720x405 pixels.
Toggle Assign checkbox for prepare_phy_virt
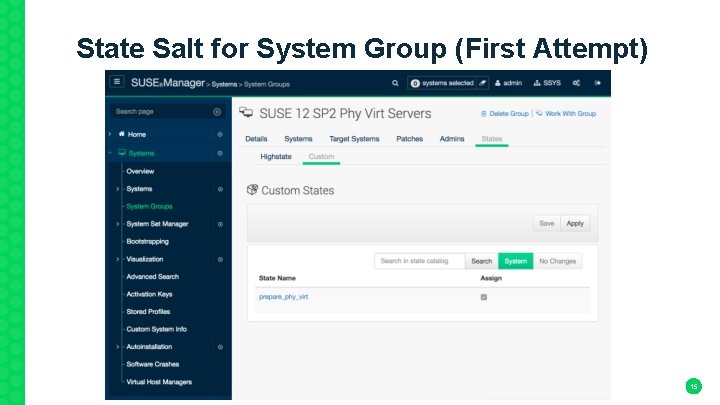[484, 297]
